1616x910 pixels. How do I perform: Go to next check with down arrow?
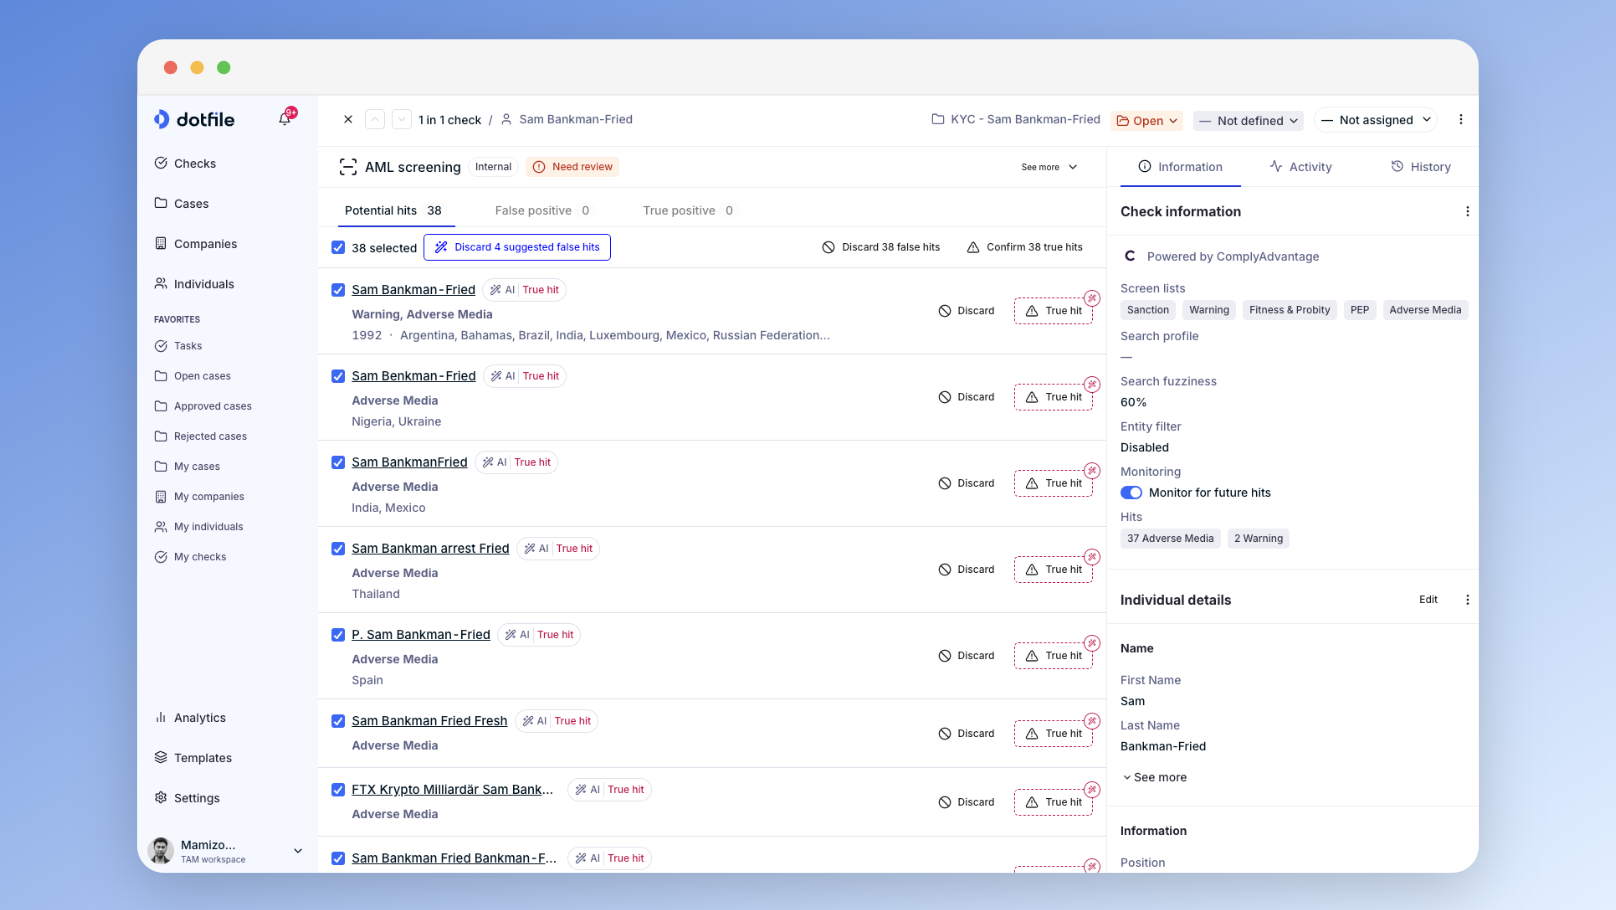point(401,119)
